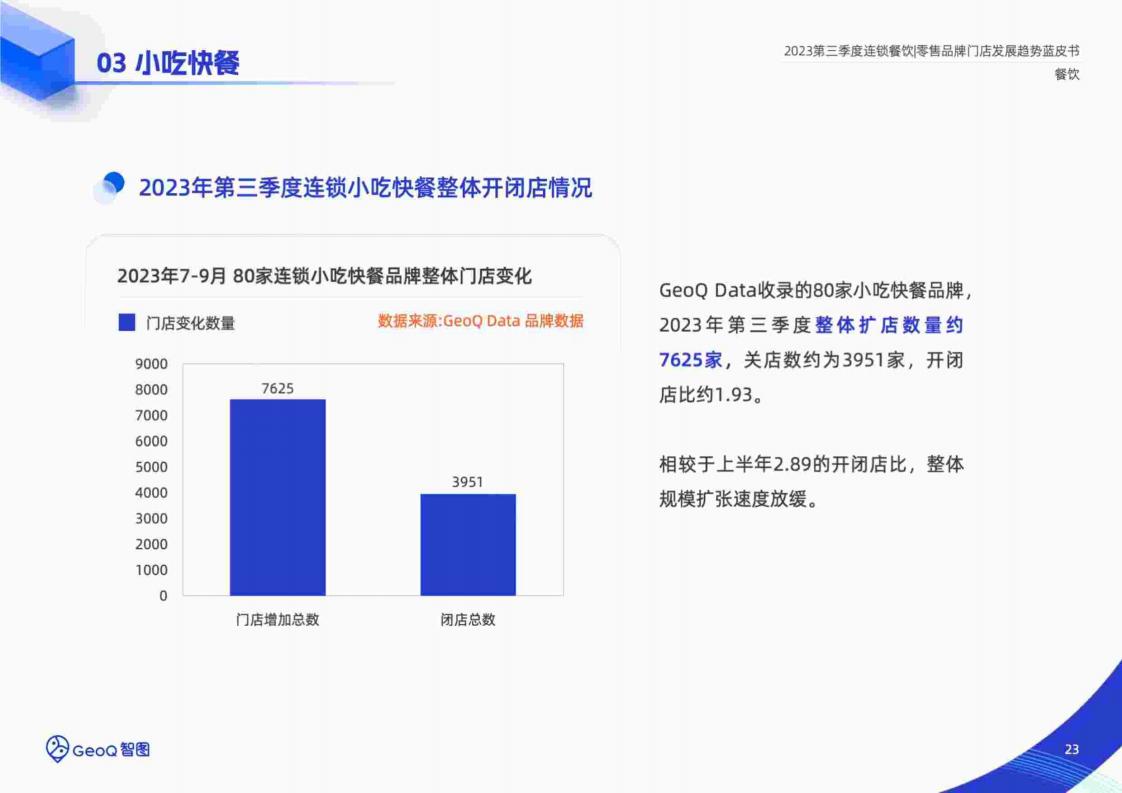Screen dimensions: 1122x793
Task: Click the y-axis value '0'
Action: tap(163, 595)
